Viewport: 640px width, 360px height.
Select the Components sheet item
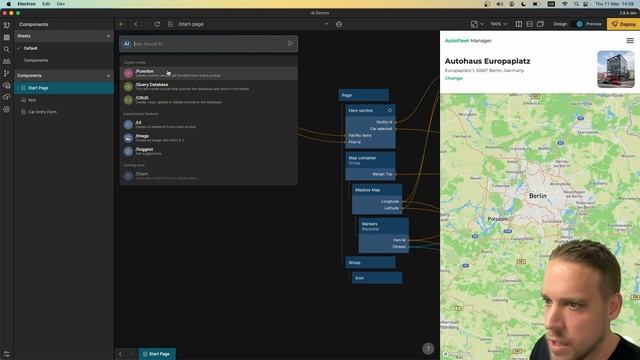click(64, 60)
